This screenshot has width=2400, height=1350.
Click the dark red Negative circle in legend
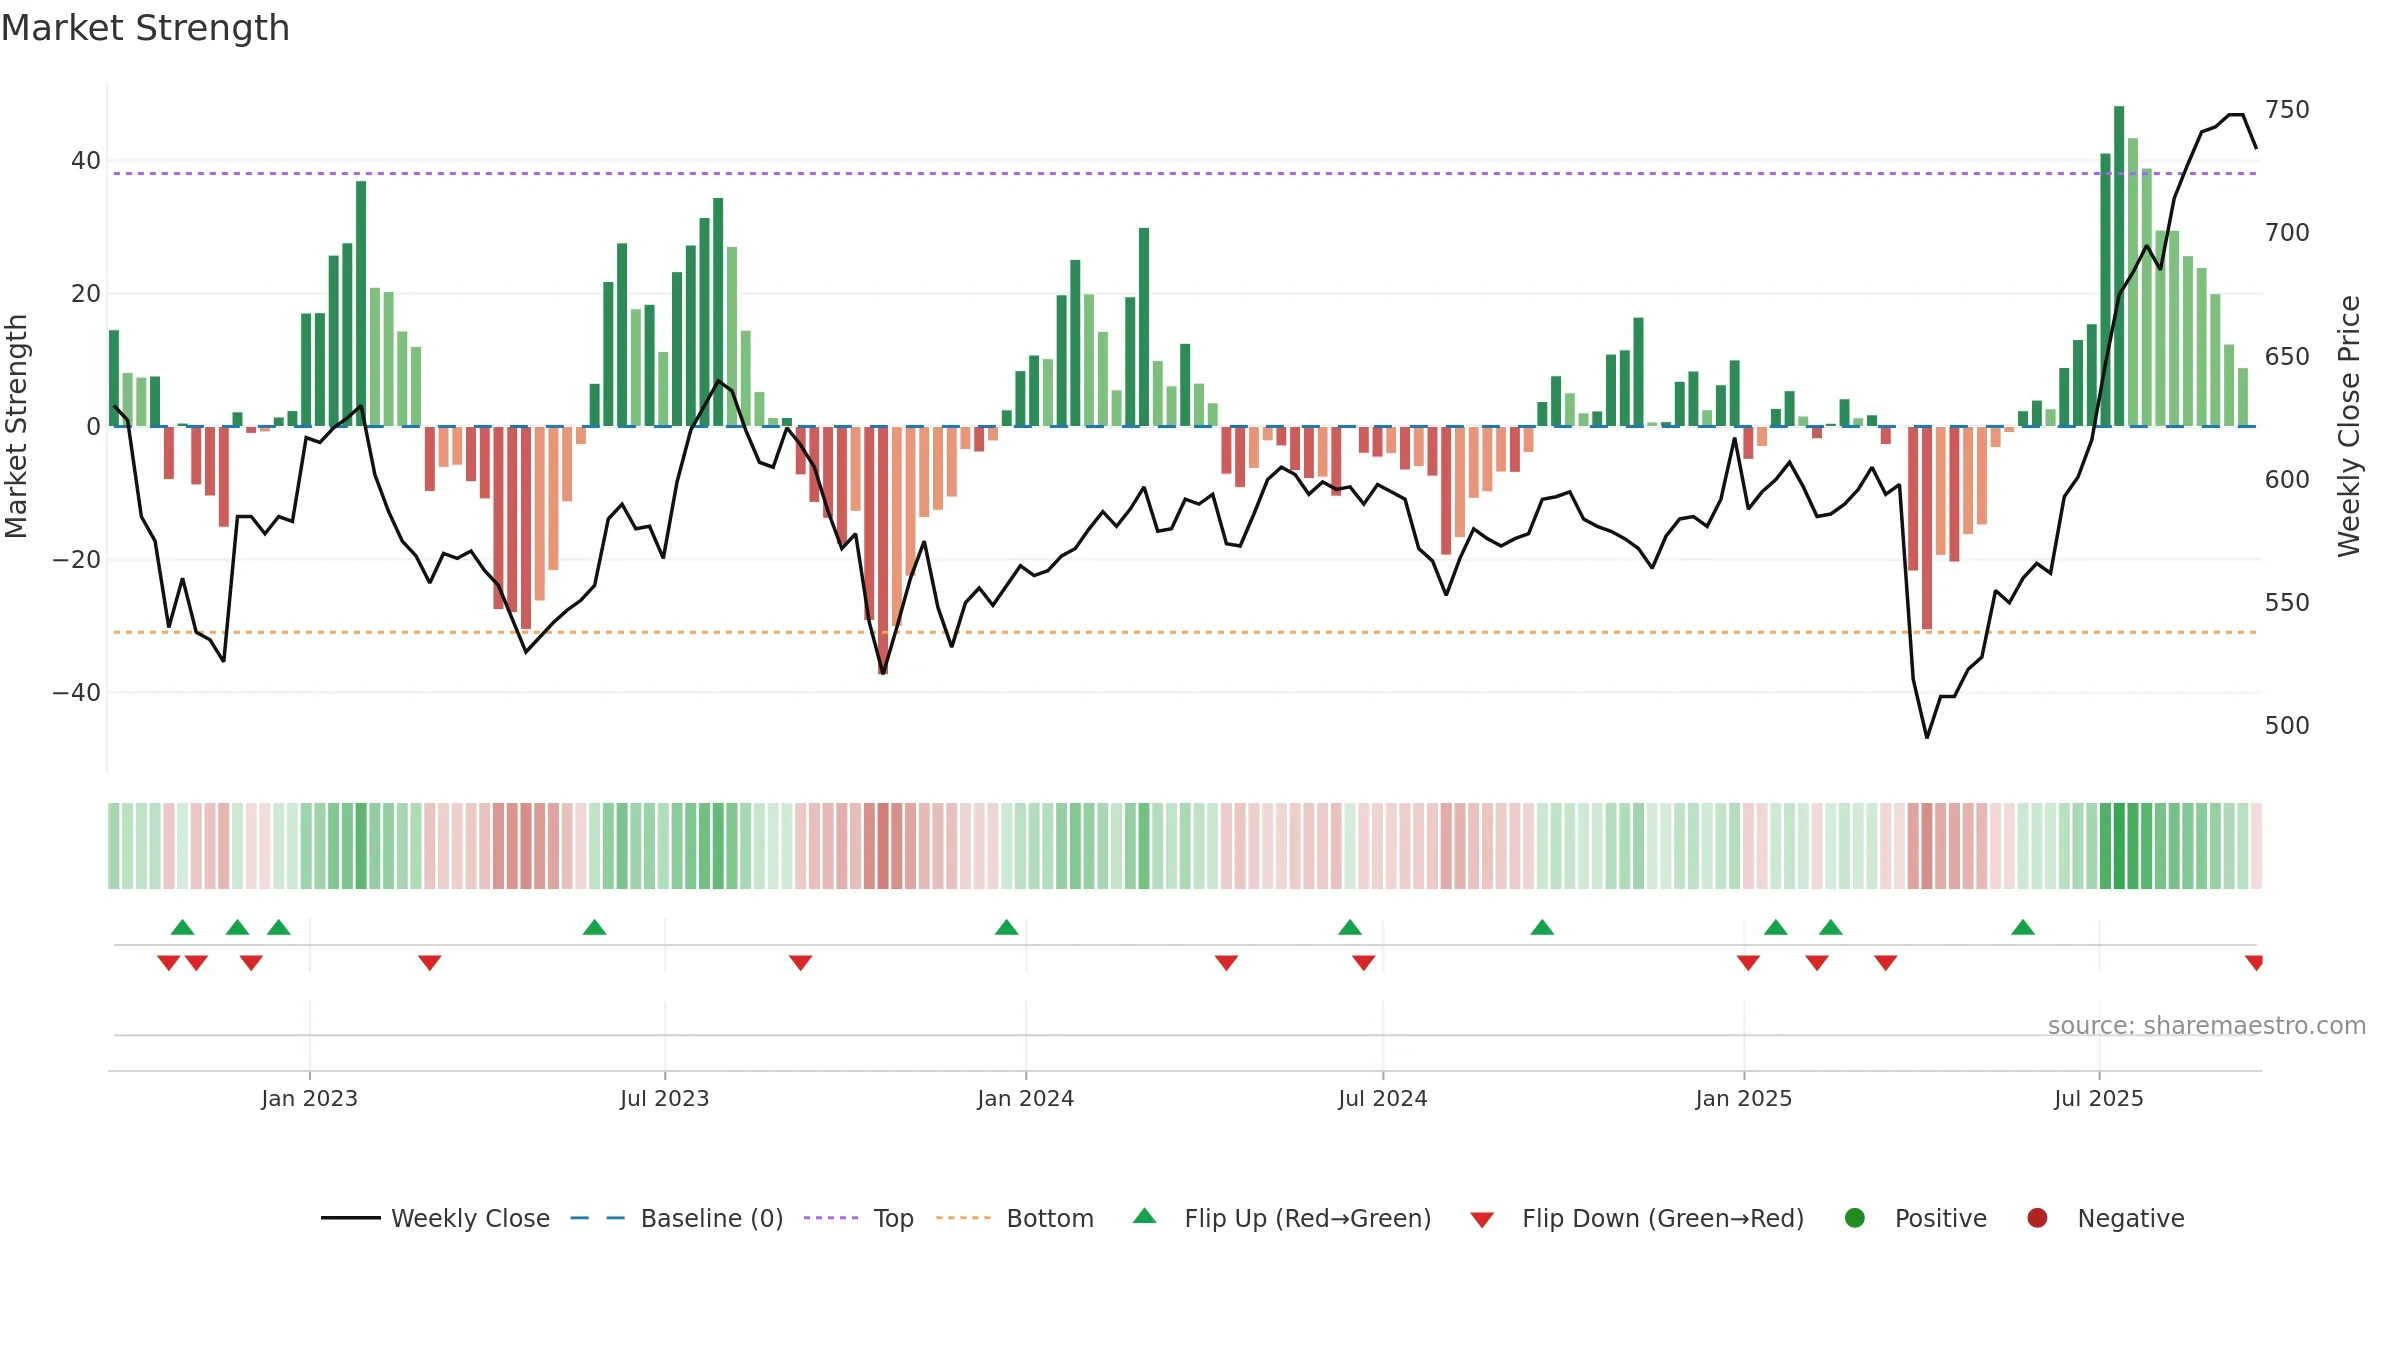(2037, 1218)
